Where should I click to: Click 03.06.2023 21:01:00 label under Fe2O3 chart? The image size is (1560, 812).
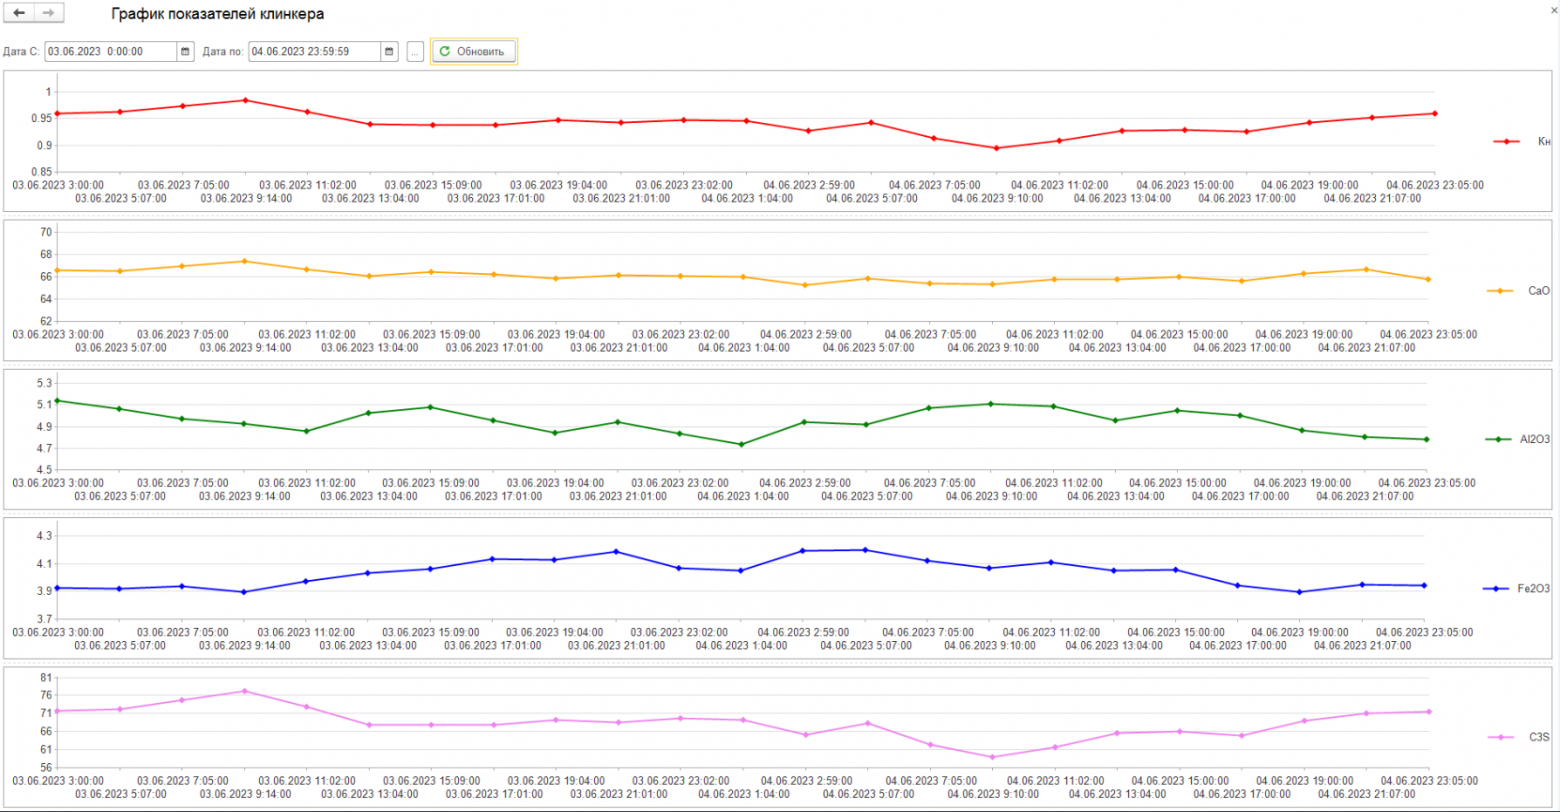pos(614,646)
